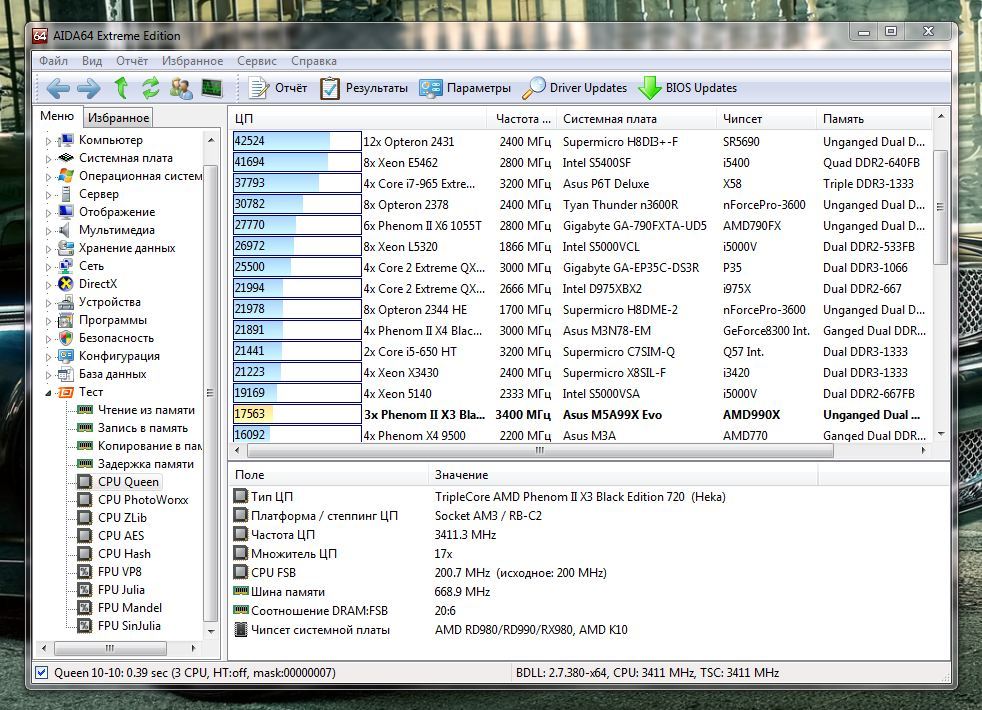This screenshot has width=982, height=710.
Task: Expand the Безопасность tree node
Action: pos(49,339)
